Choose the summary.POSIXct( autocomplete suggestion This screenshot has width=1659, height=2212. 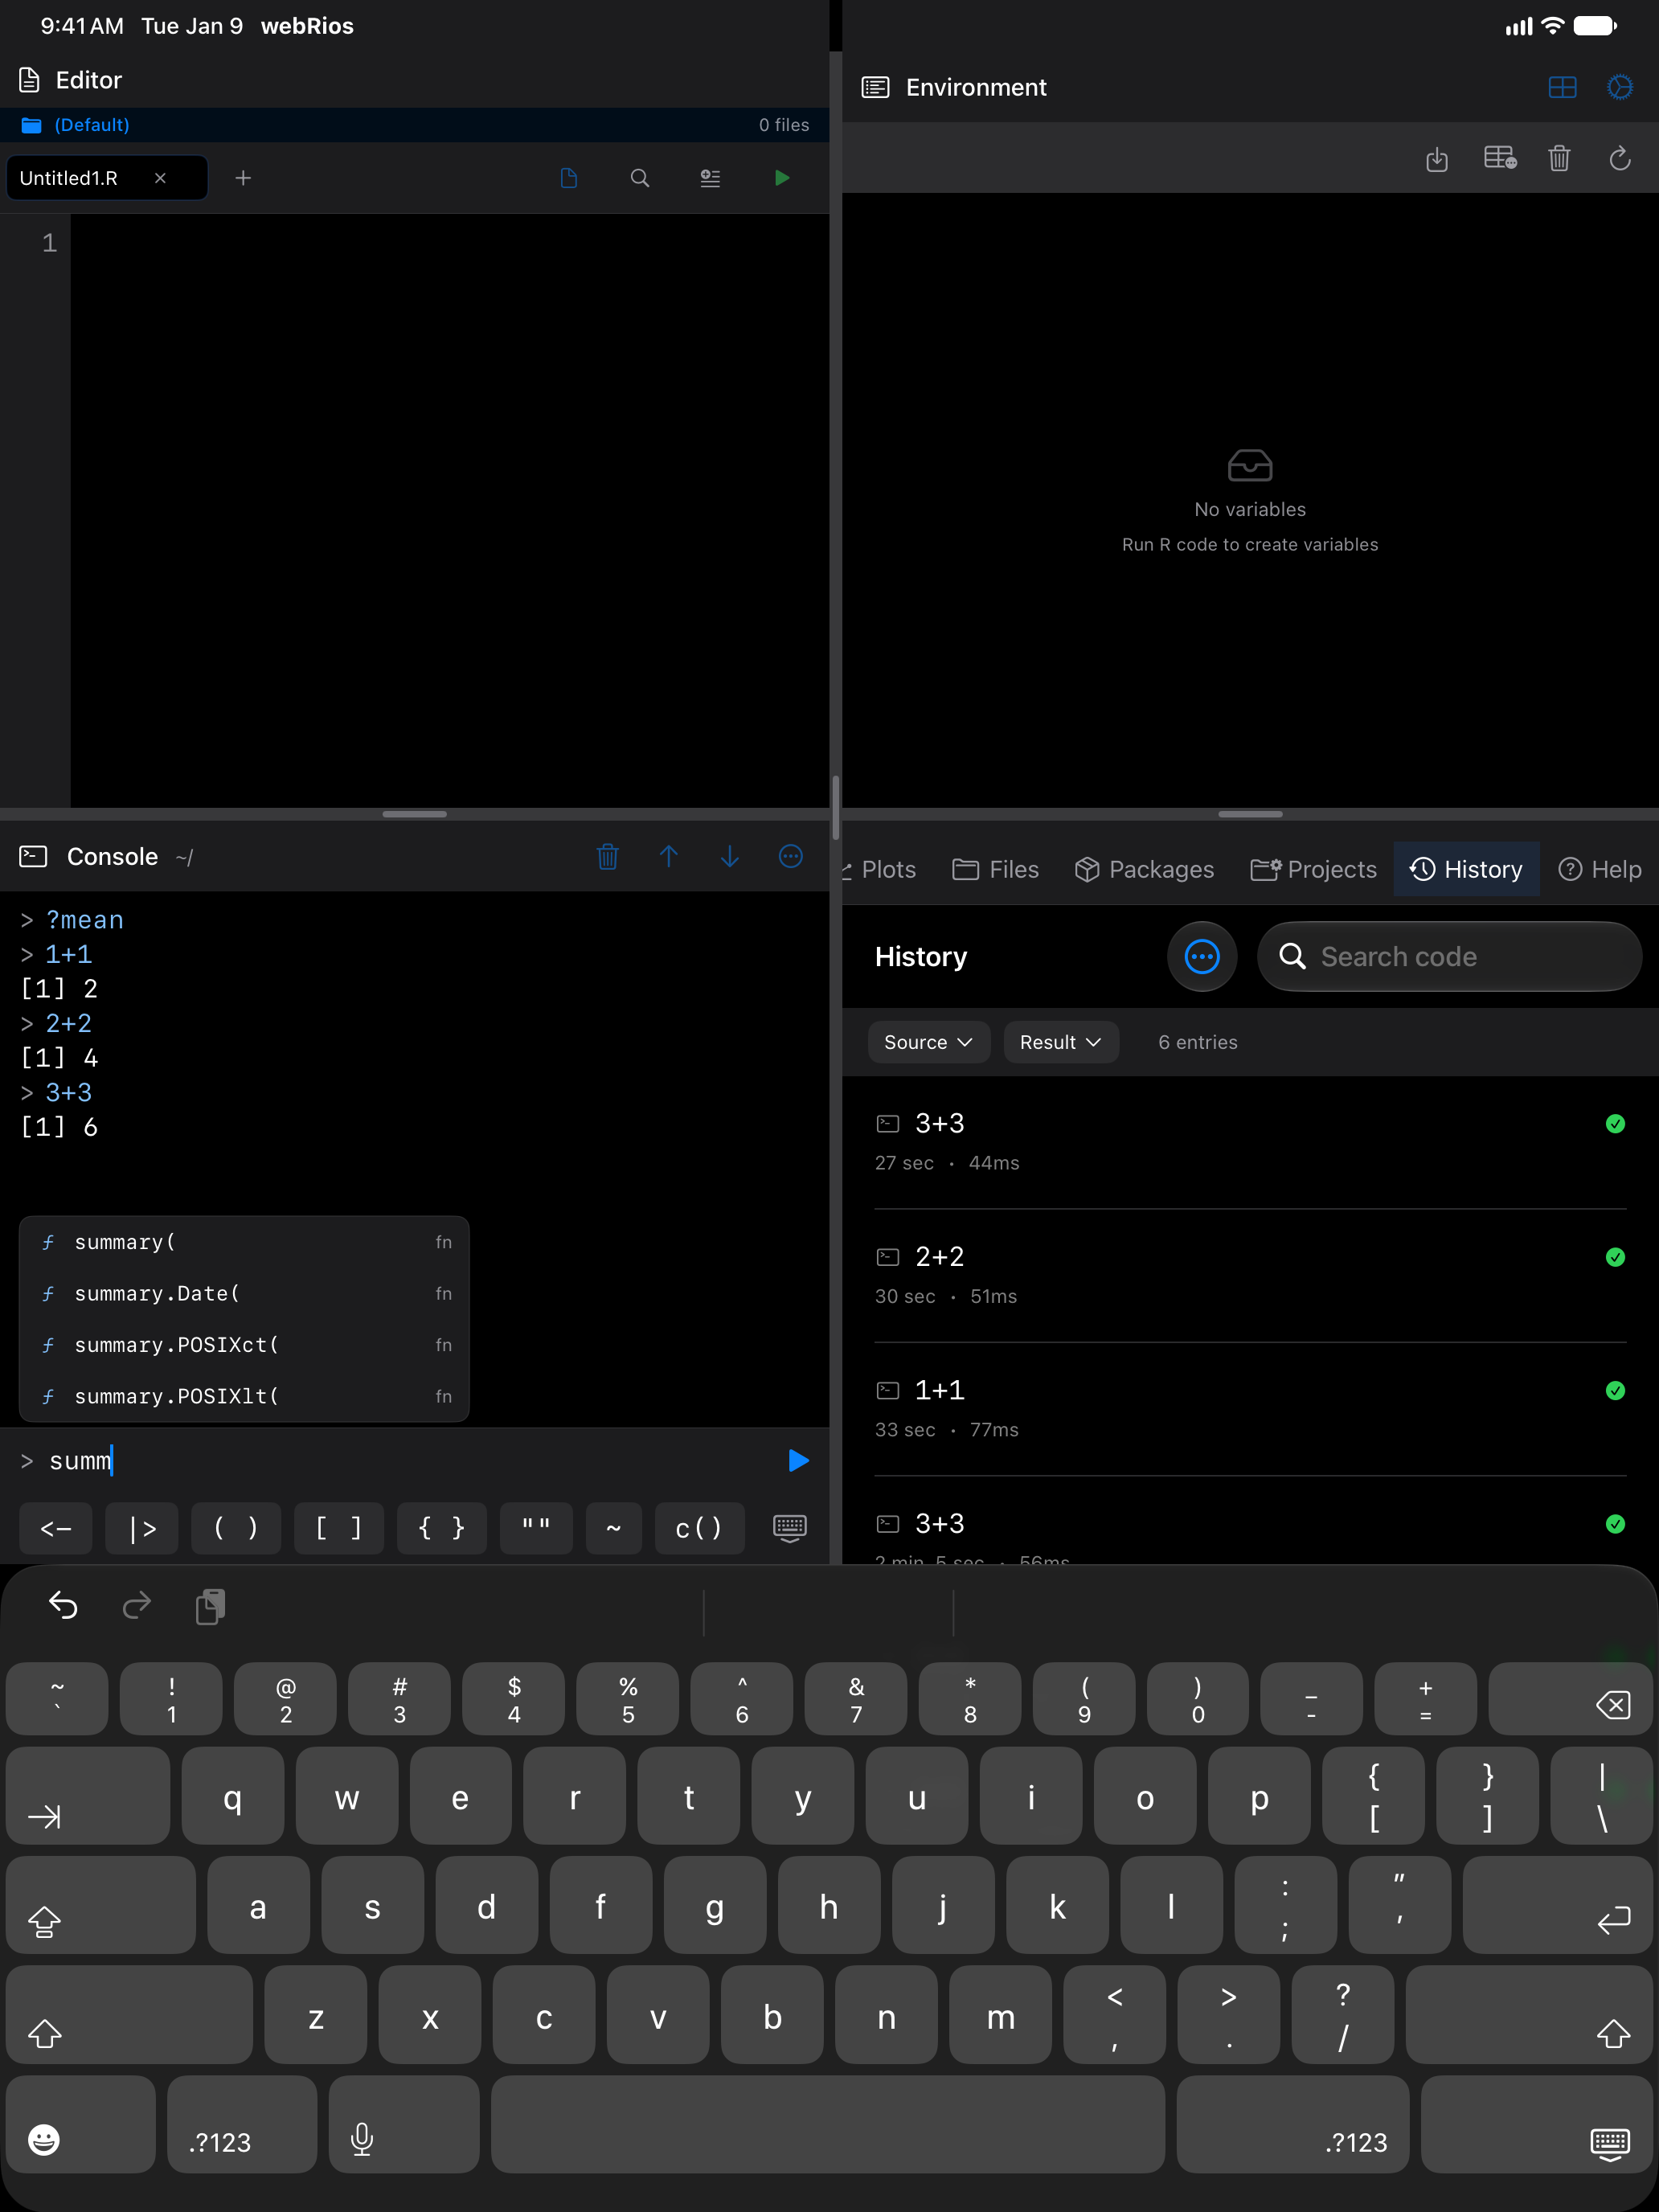point(244,1345)
